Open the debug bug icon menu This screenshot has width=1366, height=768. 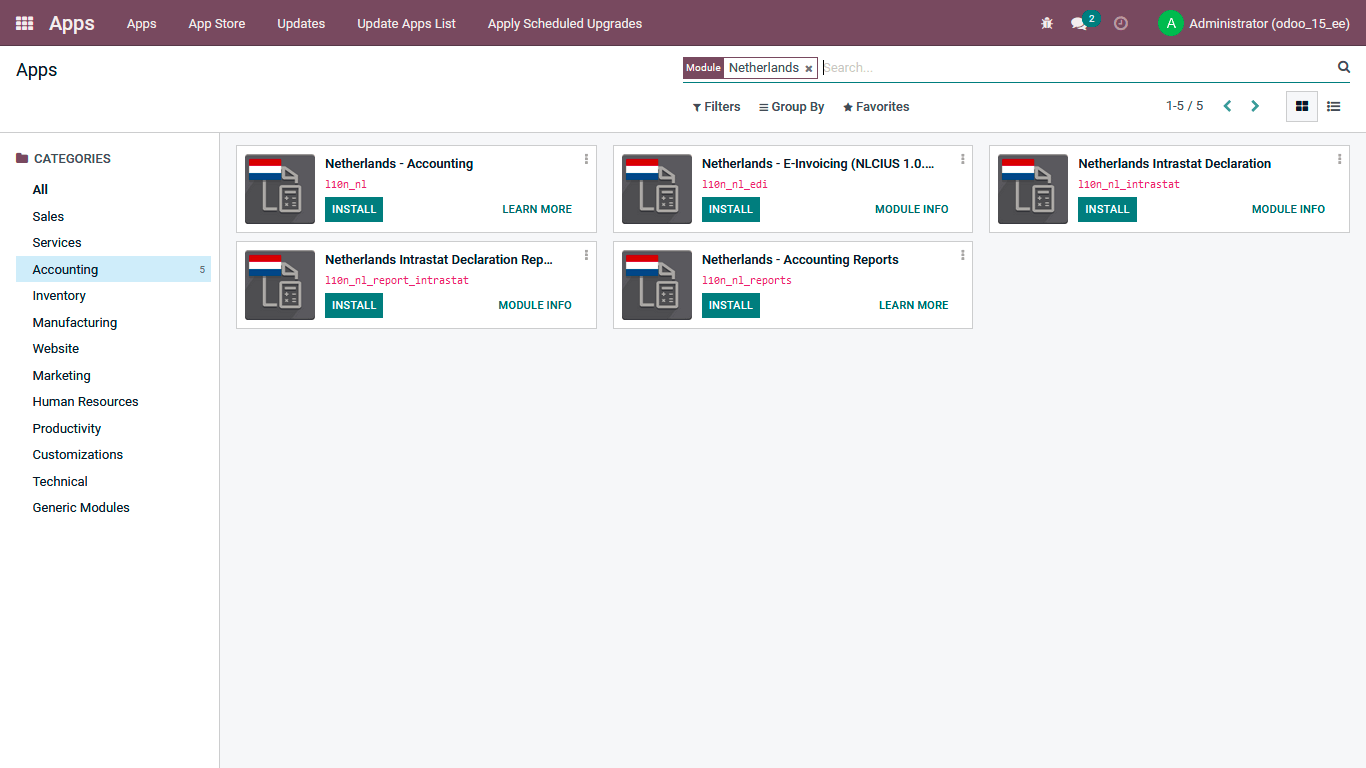1047,23
